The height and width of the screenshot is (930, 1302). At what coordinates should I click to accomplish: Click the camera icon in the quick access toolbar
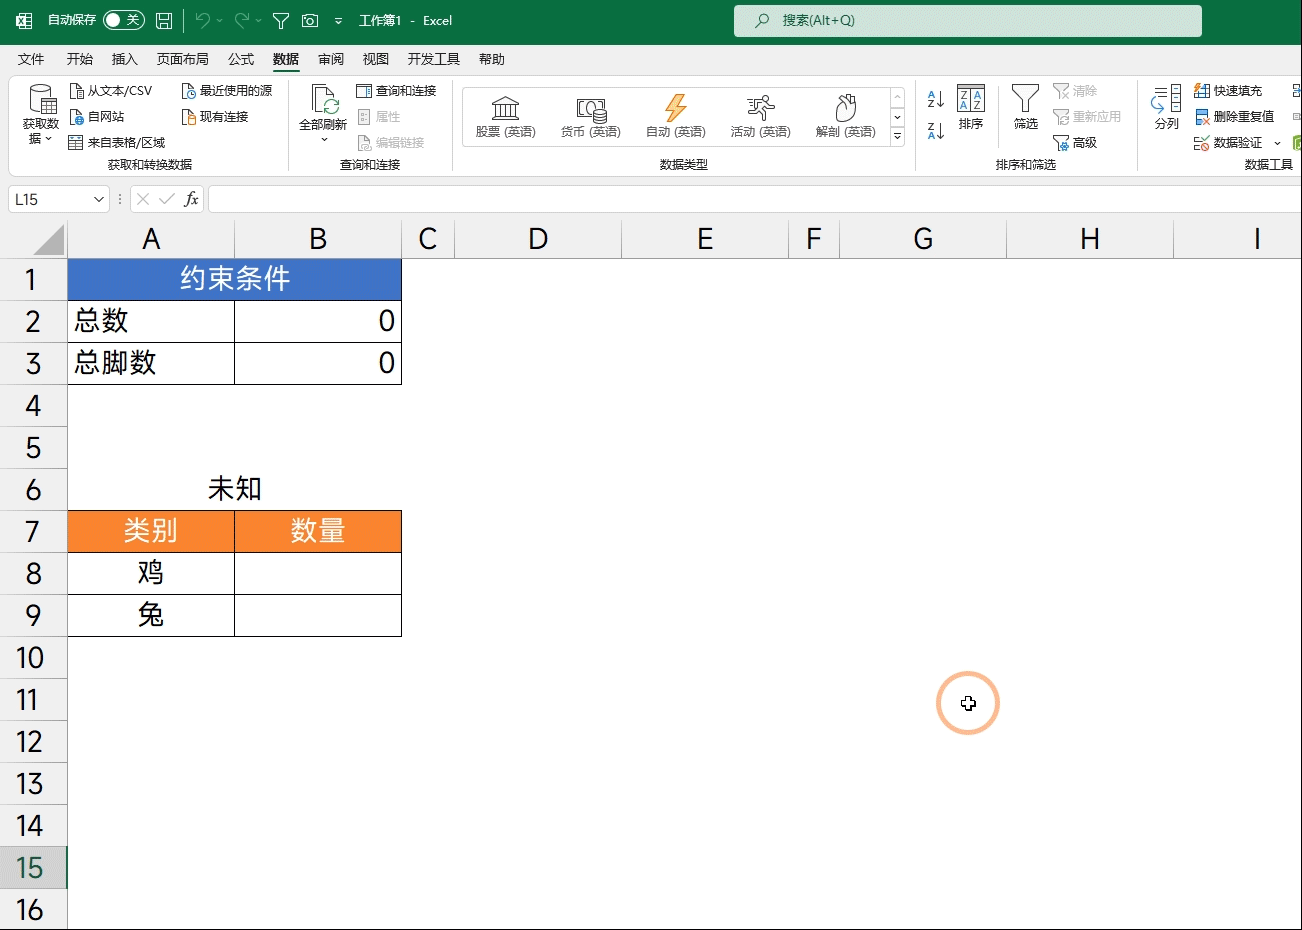(310, 20)
